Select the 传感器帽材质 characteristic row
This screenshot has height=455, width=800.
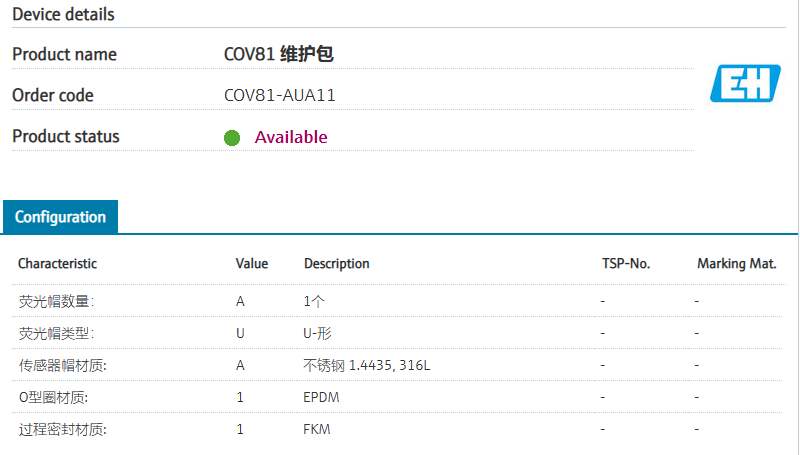tap(63, 365)
